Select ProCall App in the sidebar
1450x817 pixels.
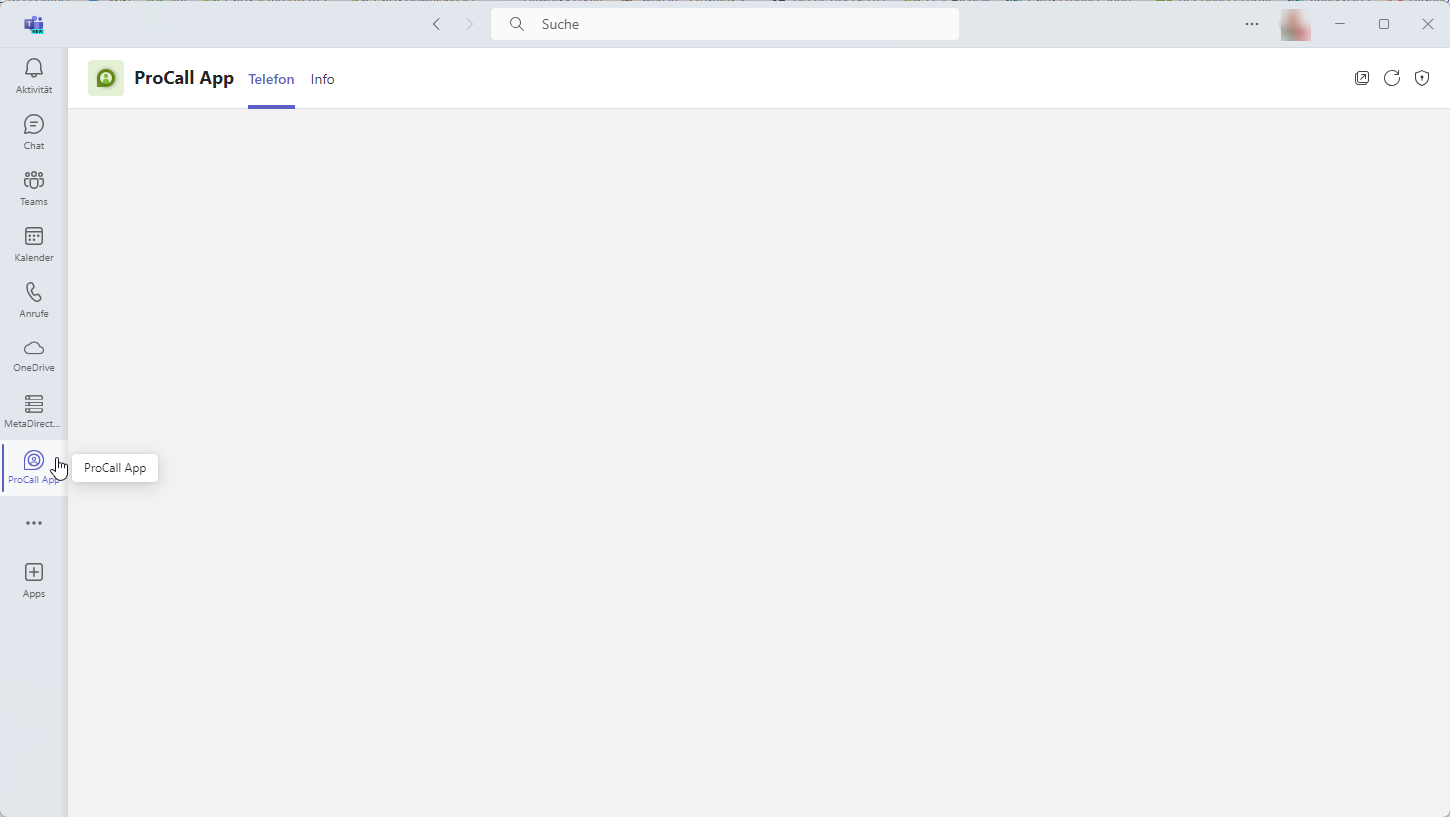coord(34,467)
